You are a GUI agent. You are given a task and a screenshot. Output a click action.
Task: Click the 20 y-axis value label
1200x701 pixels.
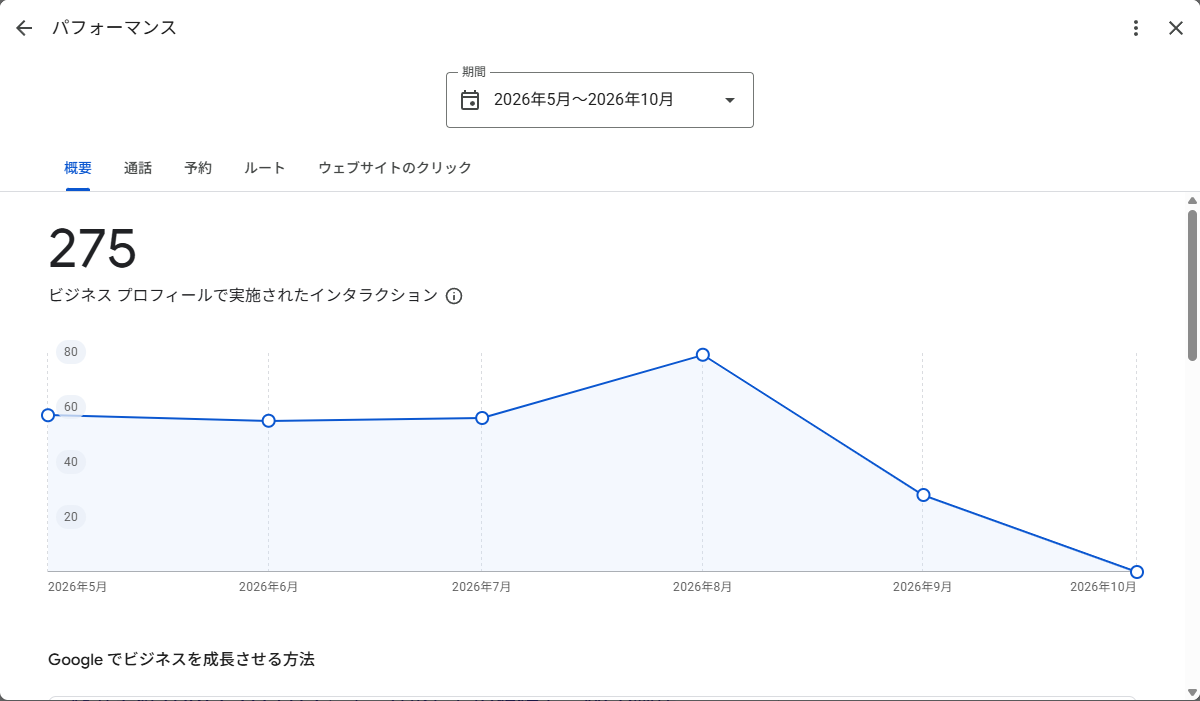[x=71, y=517]
